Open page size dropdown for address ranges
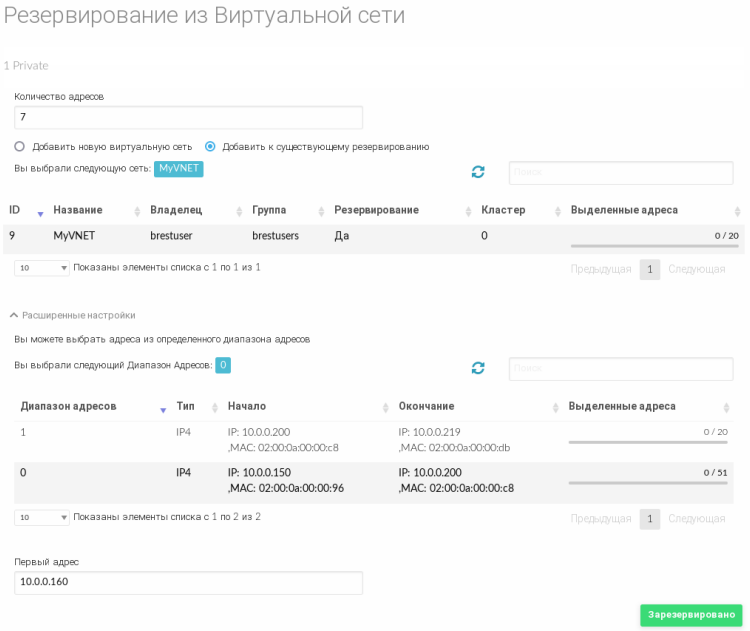This screenshot has height=631, width=750. click(42, 517)
